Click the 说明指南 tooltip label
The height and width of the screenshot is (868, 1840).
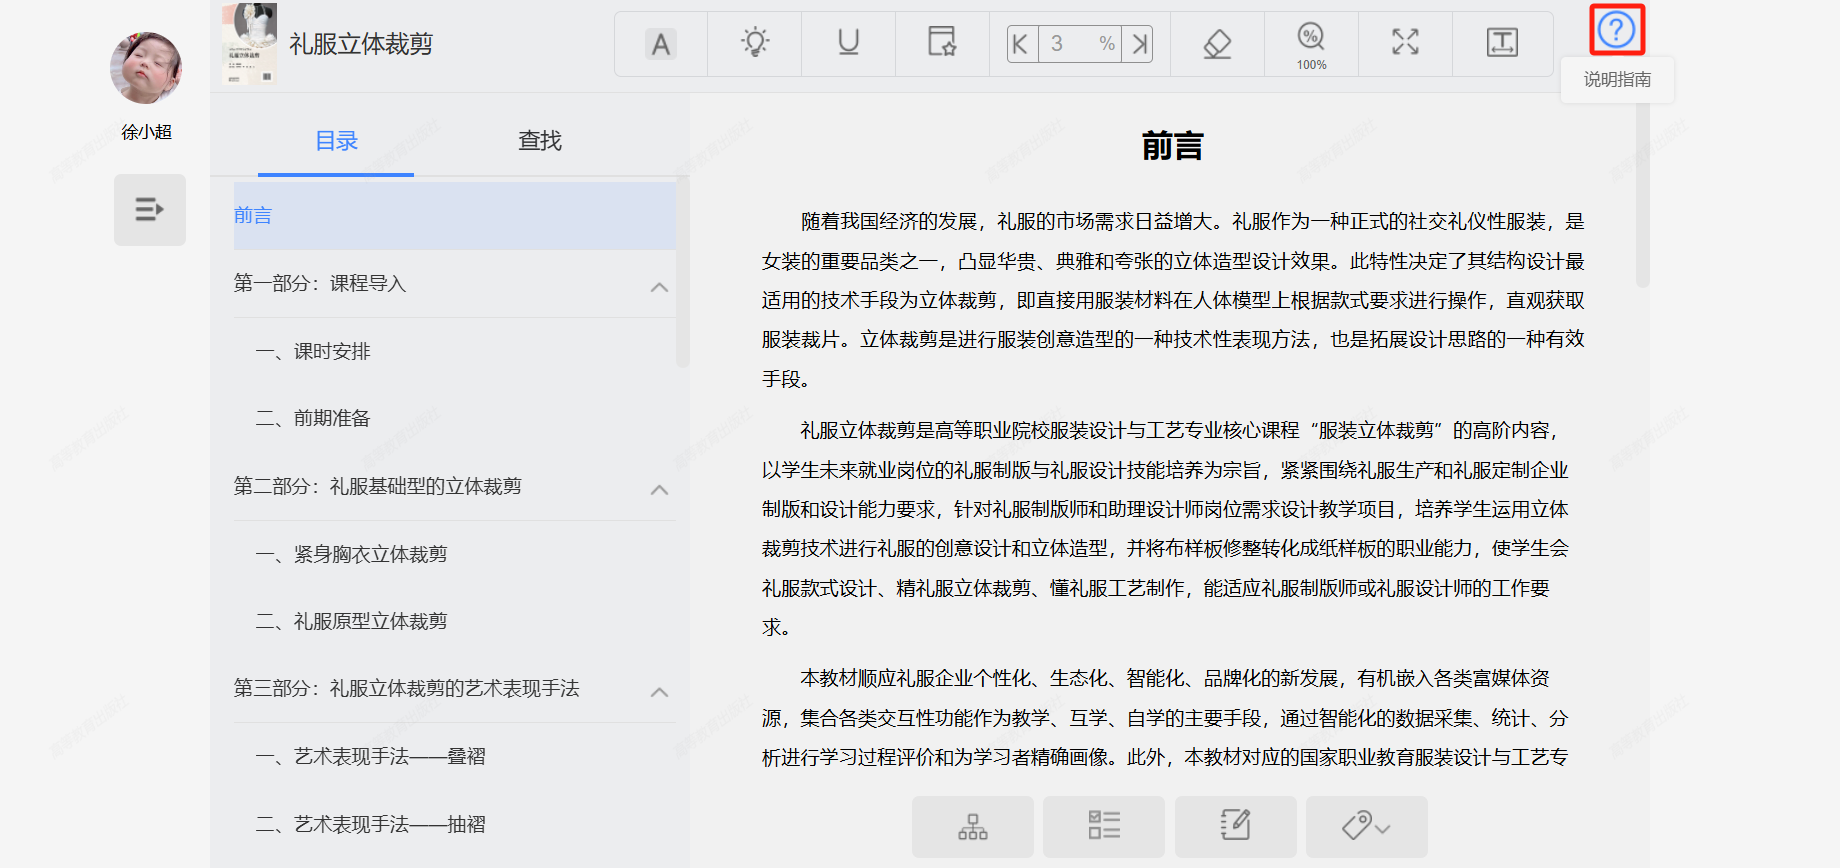point(1617,80)
